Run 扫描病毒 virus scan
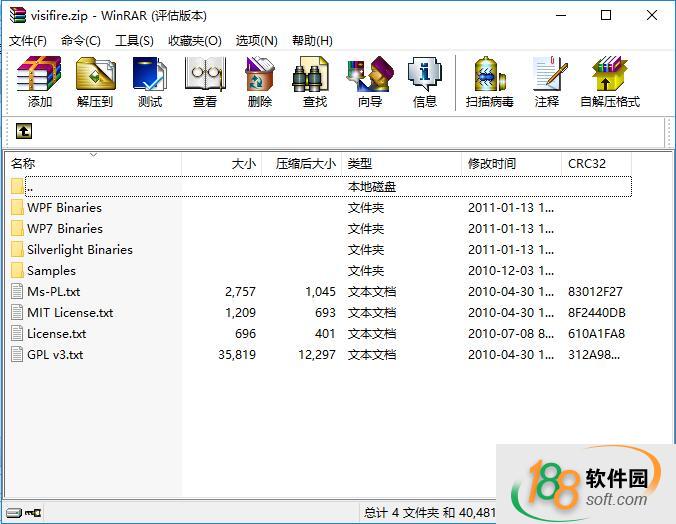The height and width of the screenshot is (524, 676). (x=490, y=80)
